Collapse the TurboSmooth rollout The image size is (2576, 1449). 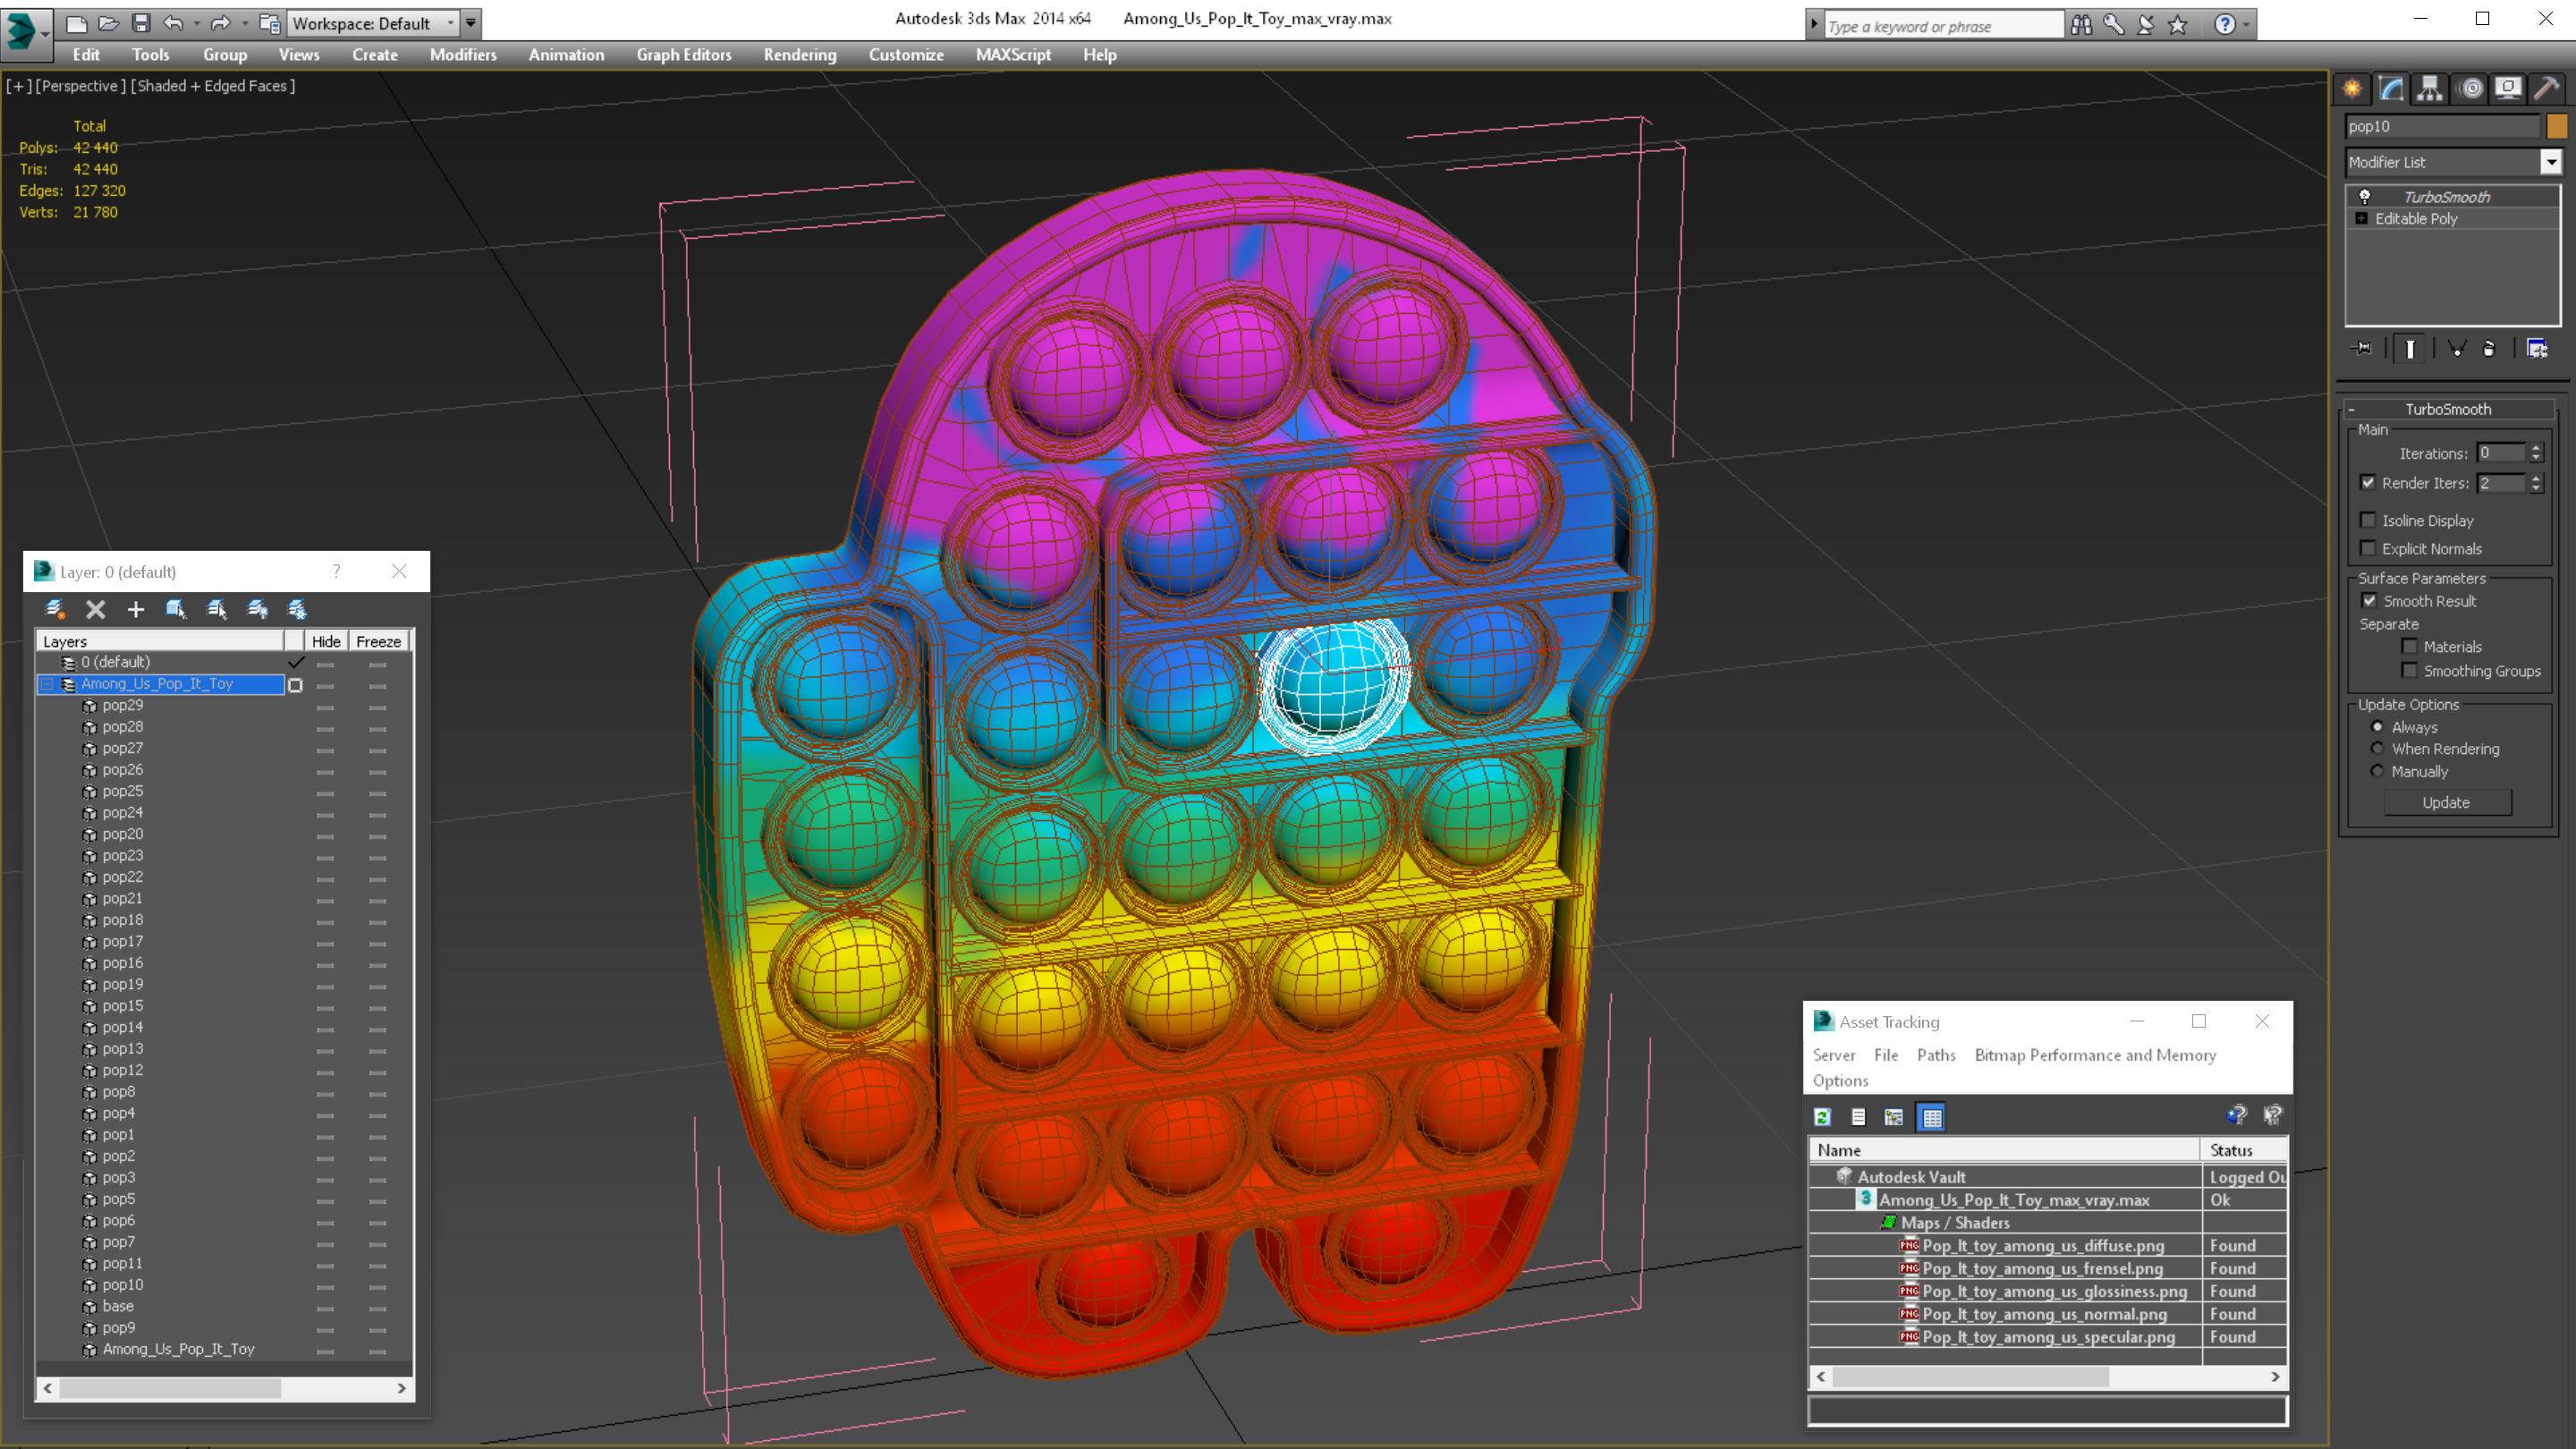[x=2352, y=409]
